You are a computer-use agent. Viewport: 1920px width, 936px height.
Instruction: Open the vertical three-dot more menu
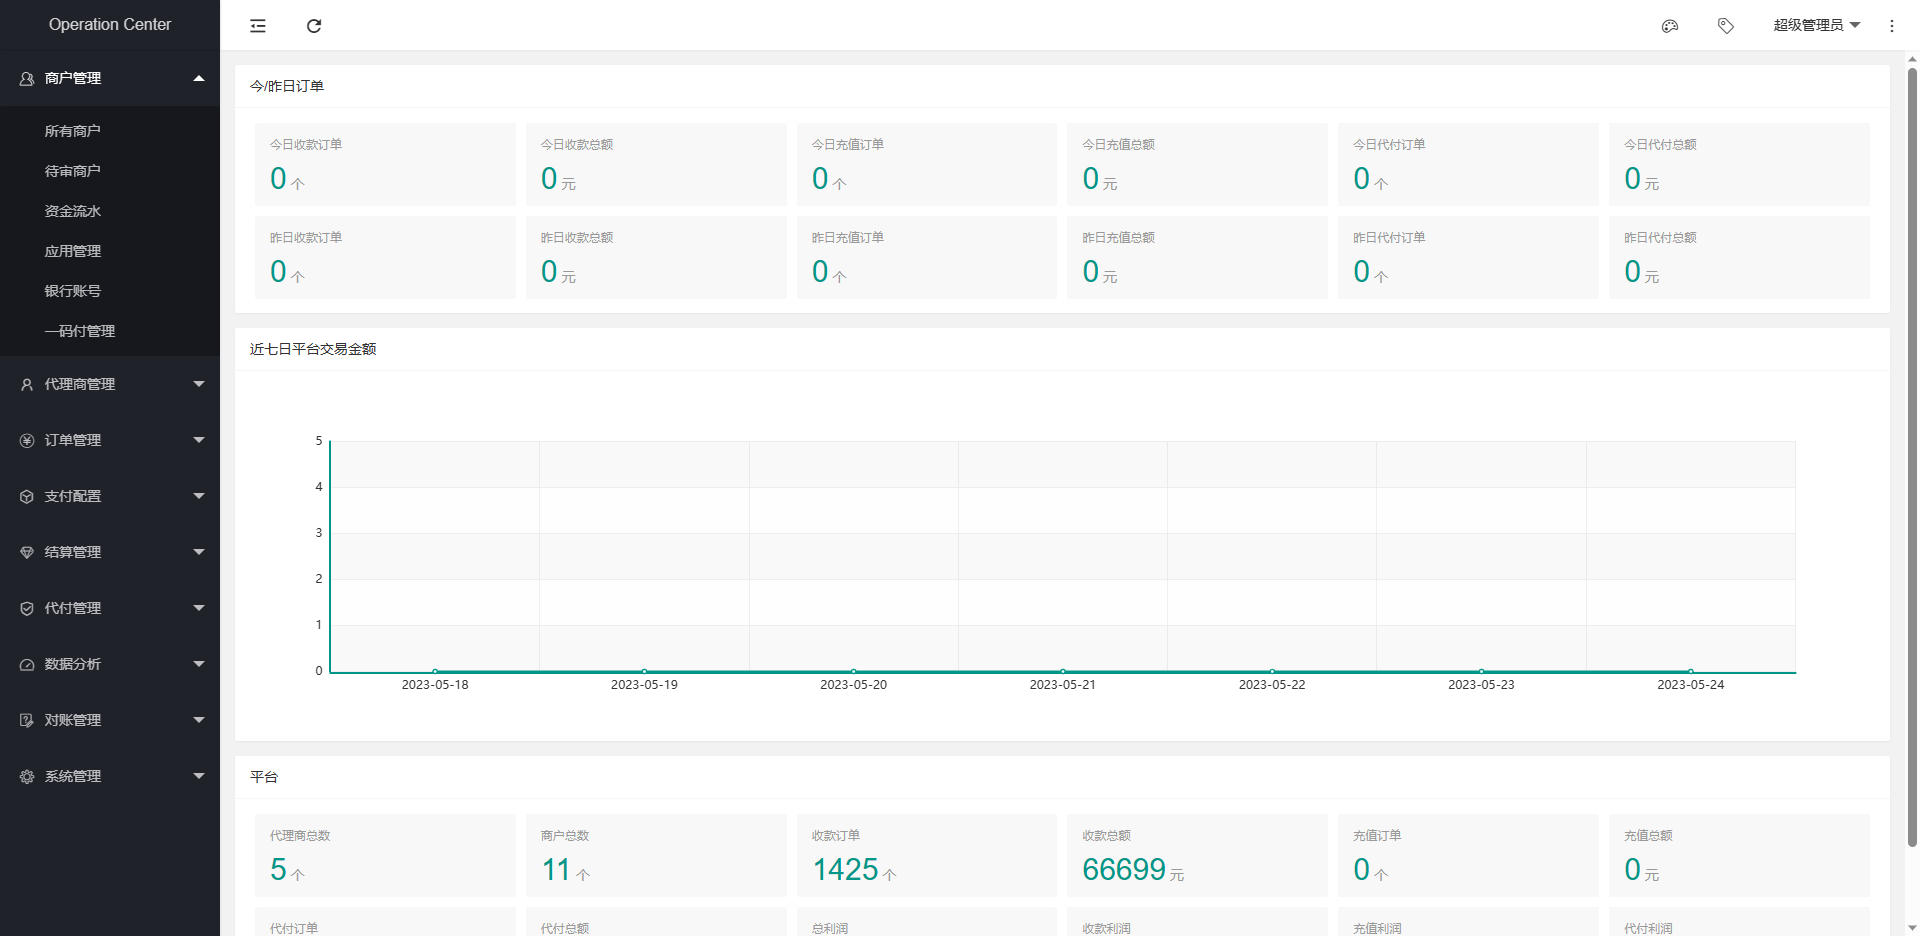point(1892,26)
